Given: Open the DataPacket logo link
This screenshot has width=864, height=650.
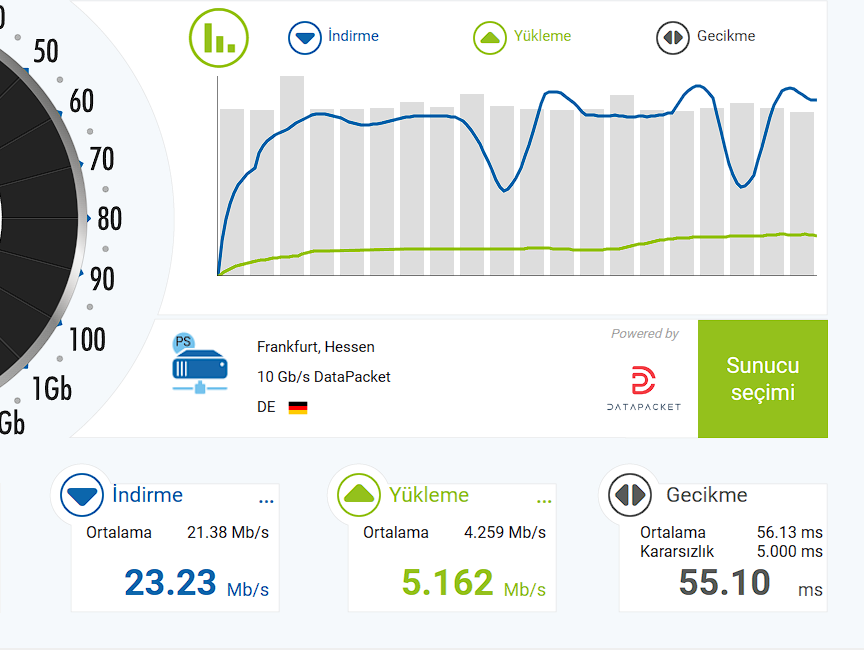Looking at the screenshot, I should pyautogui.click(x=644, y=388).
